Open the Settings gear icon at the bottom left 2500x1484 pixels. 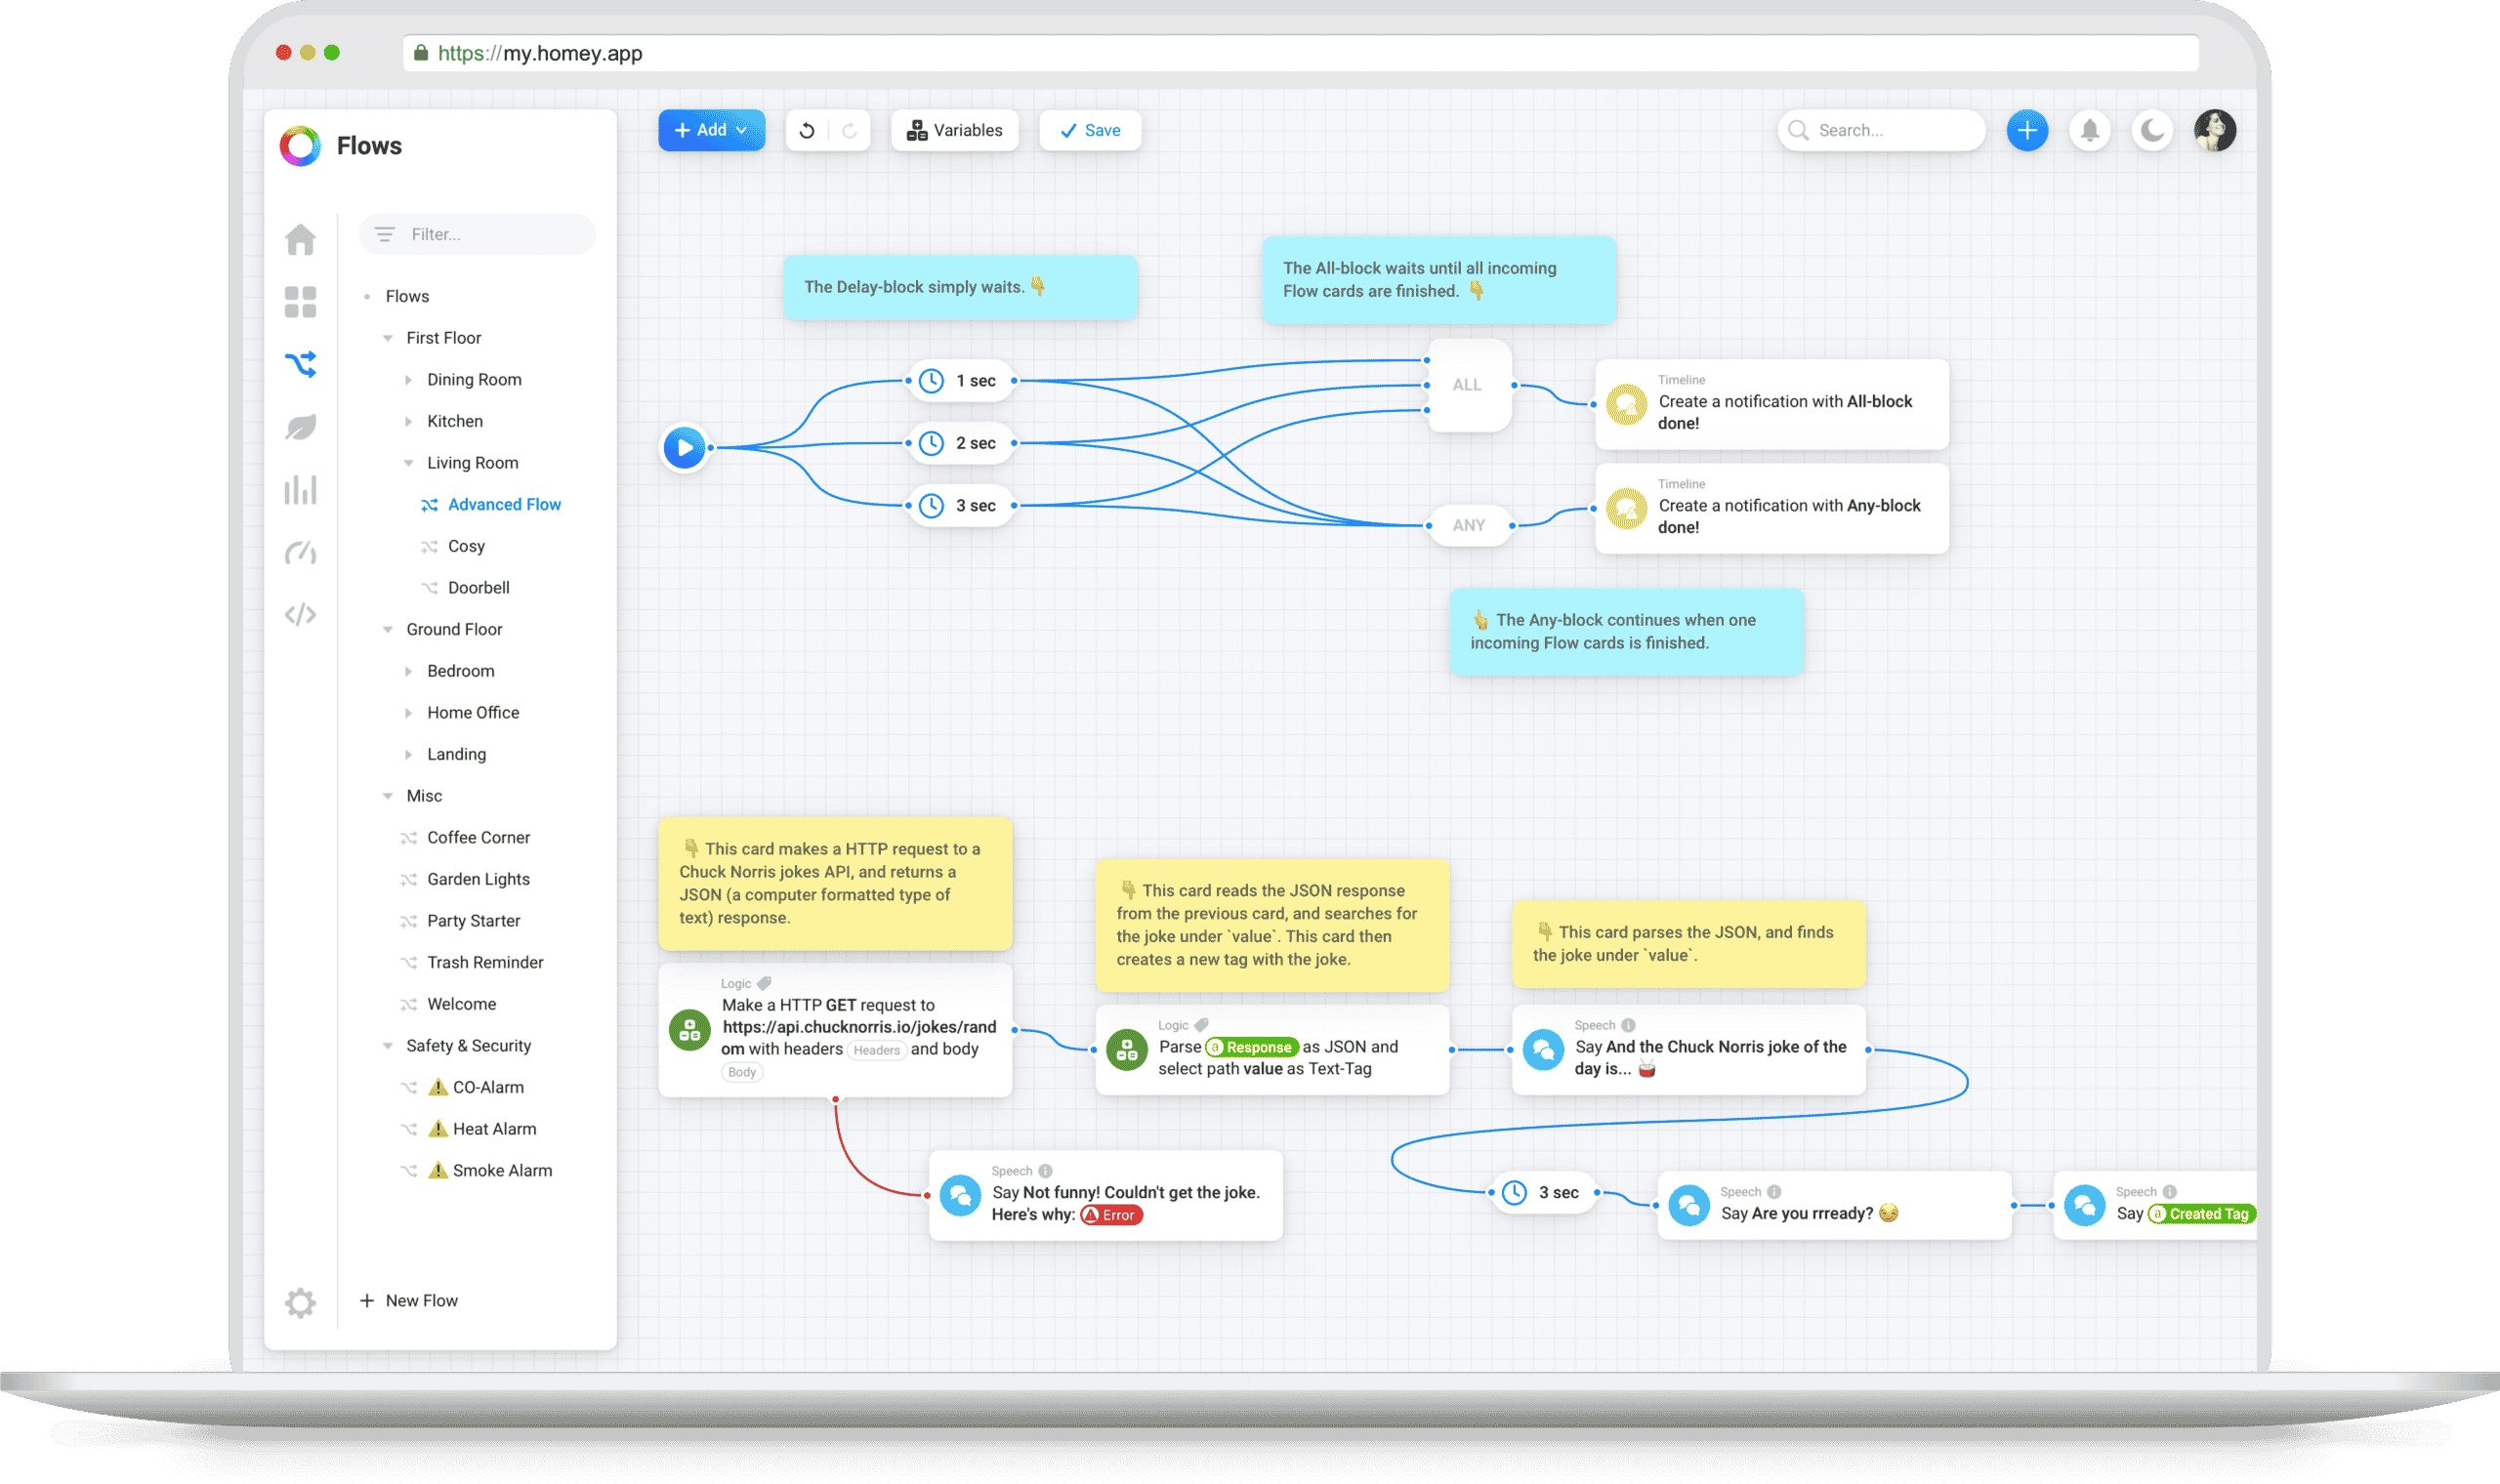300,1302
